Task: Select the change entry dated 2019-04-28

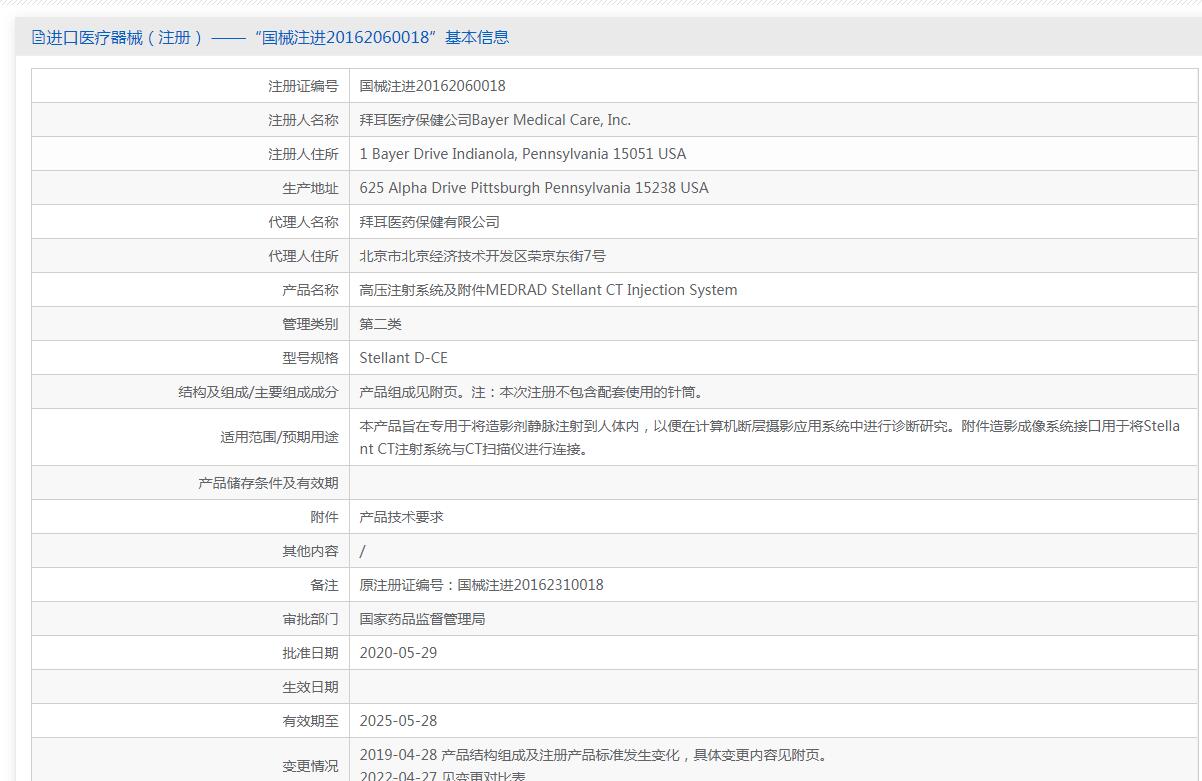Action: [x=594, y=755]
